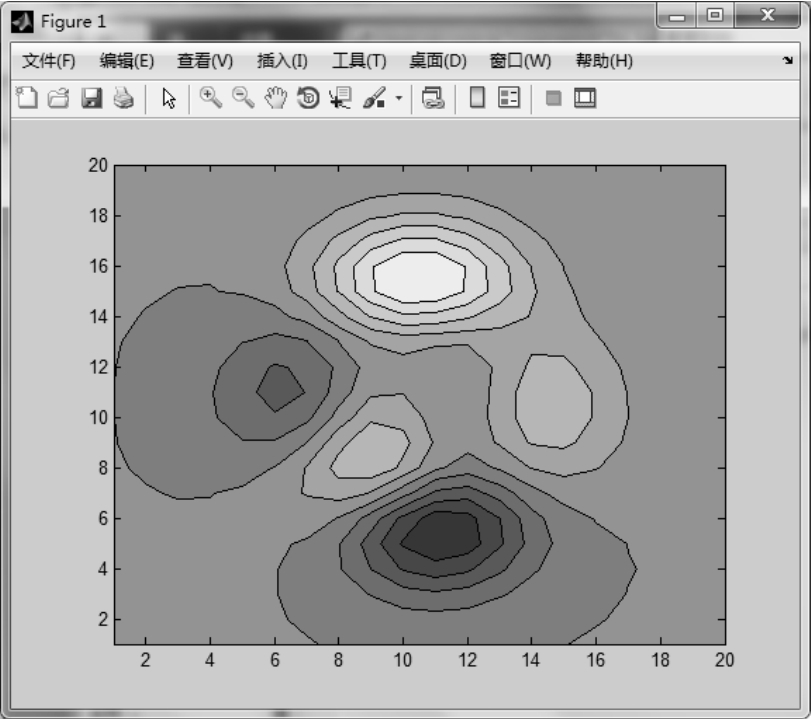Viewport: 811px width, 719px height.
Task: Click the brightest white contour peak region
Action: click(420, 277)
